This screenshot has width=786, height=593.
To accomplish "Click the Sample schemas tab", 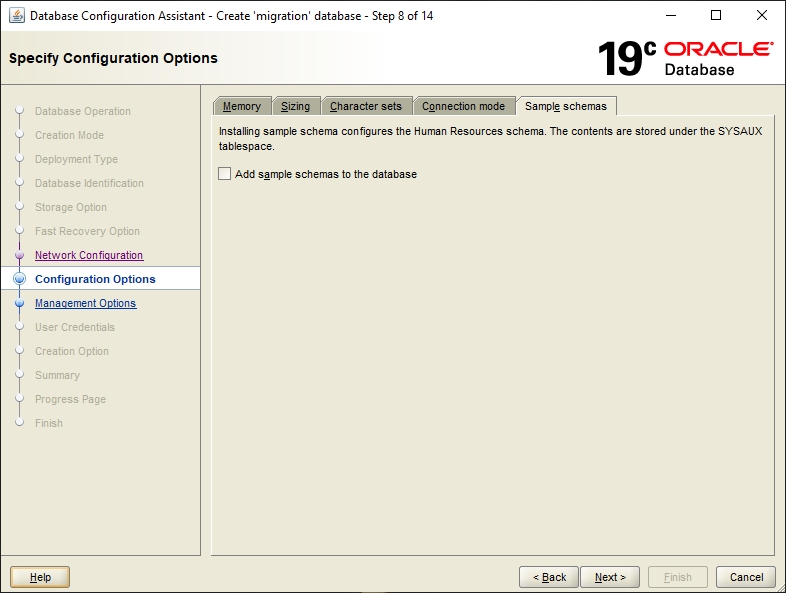I will click(566, 106).
